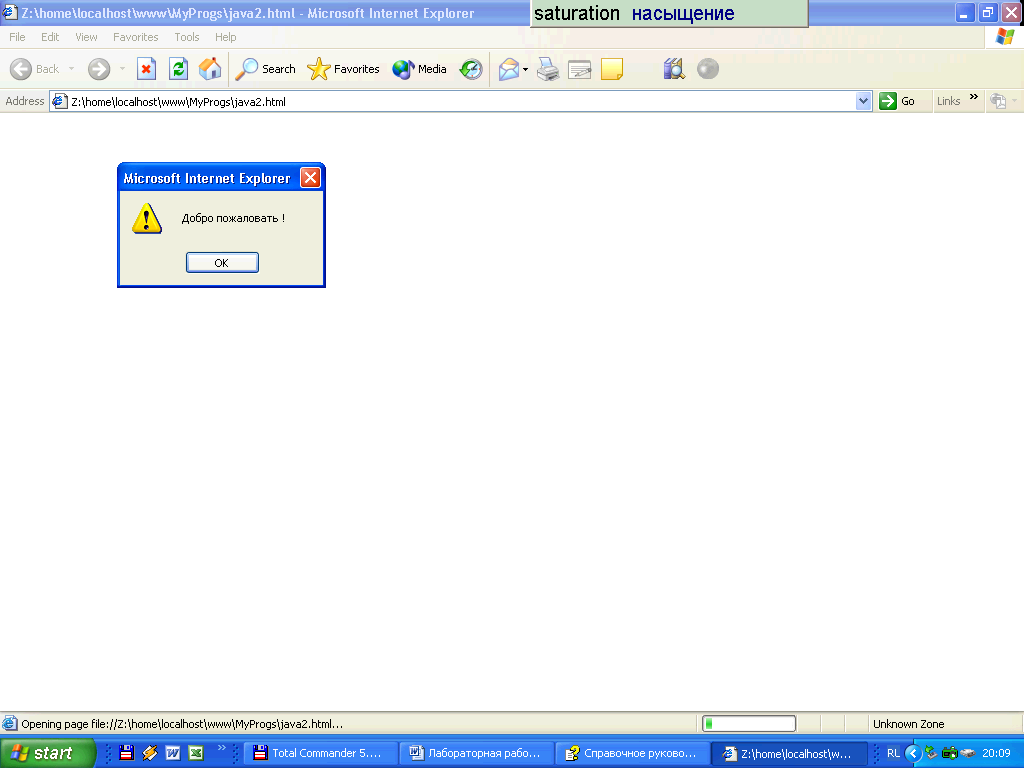Expand hidden system tray icons arrow

point(913,753)
